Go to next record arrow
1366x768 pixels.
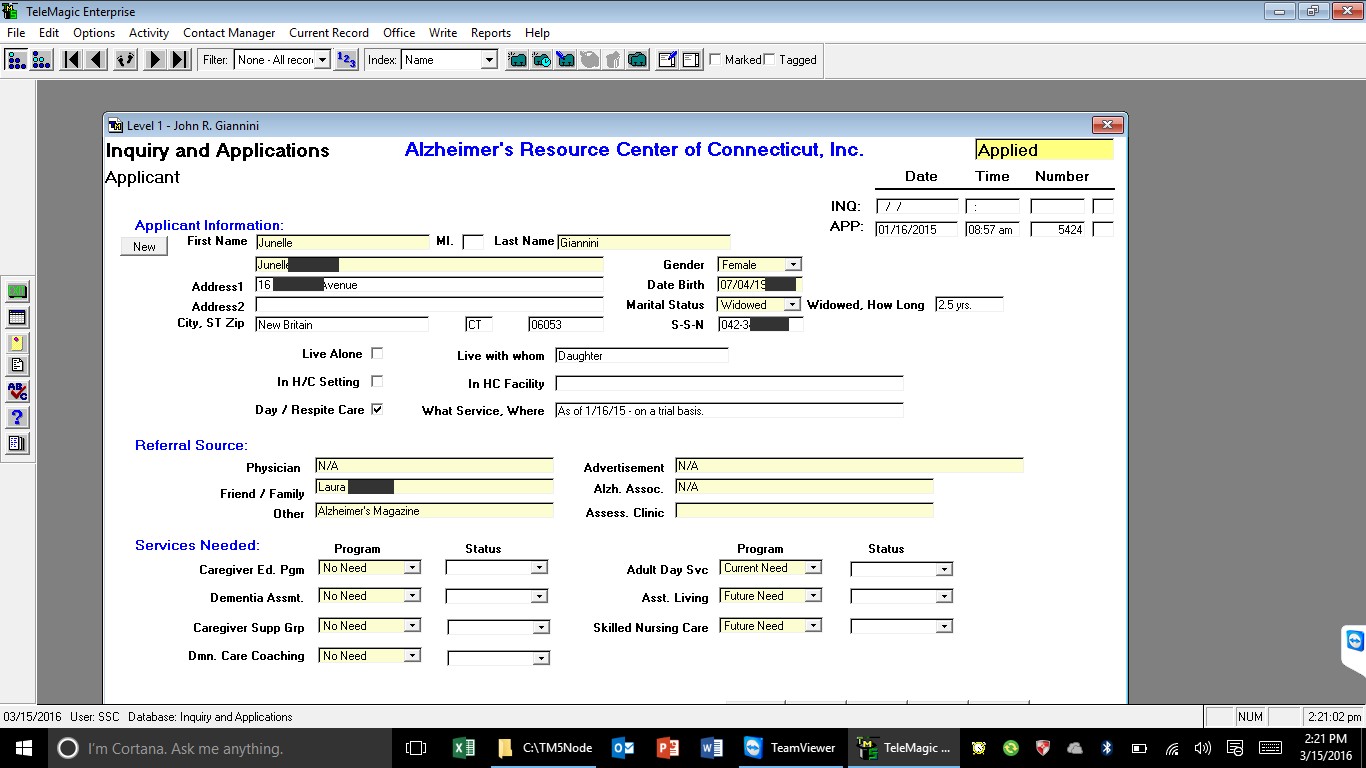click(x=154, y=60)
